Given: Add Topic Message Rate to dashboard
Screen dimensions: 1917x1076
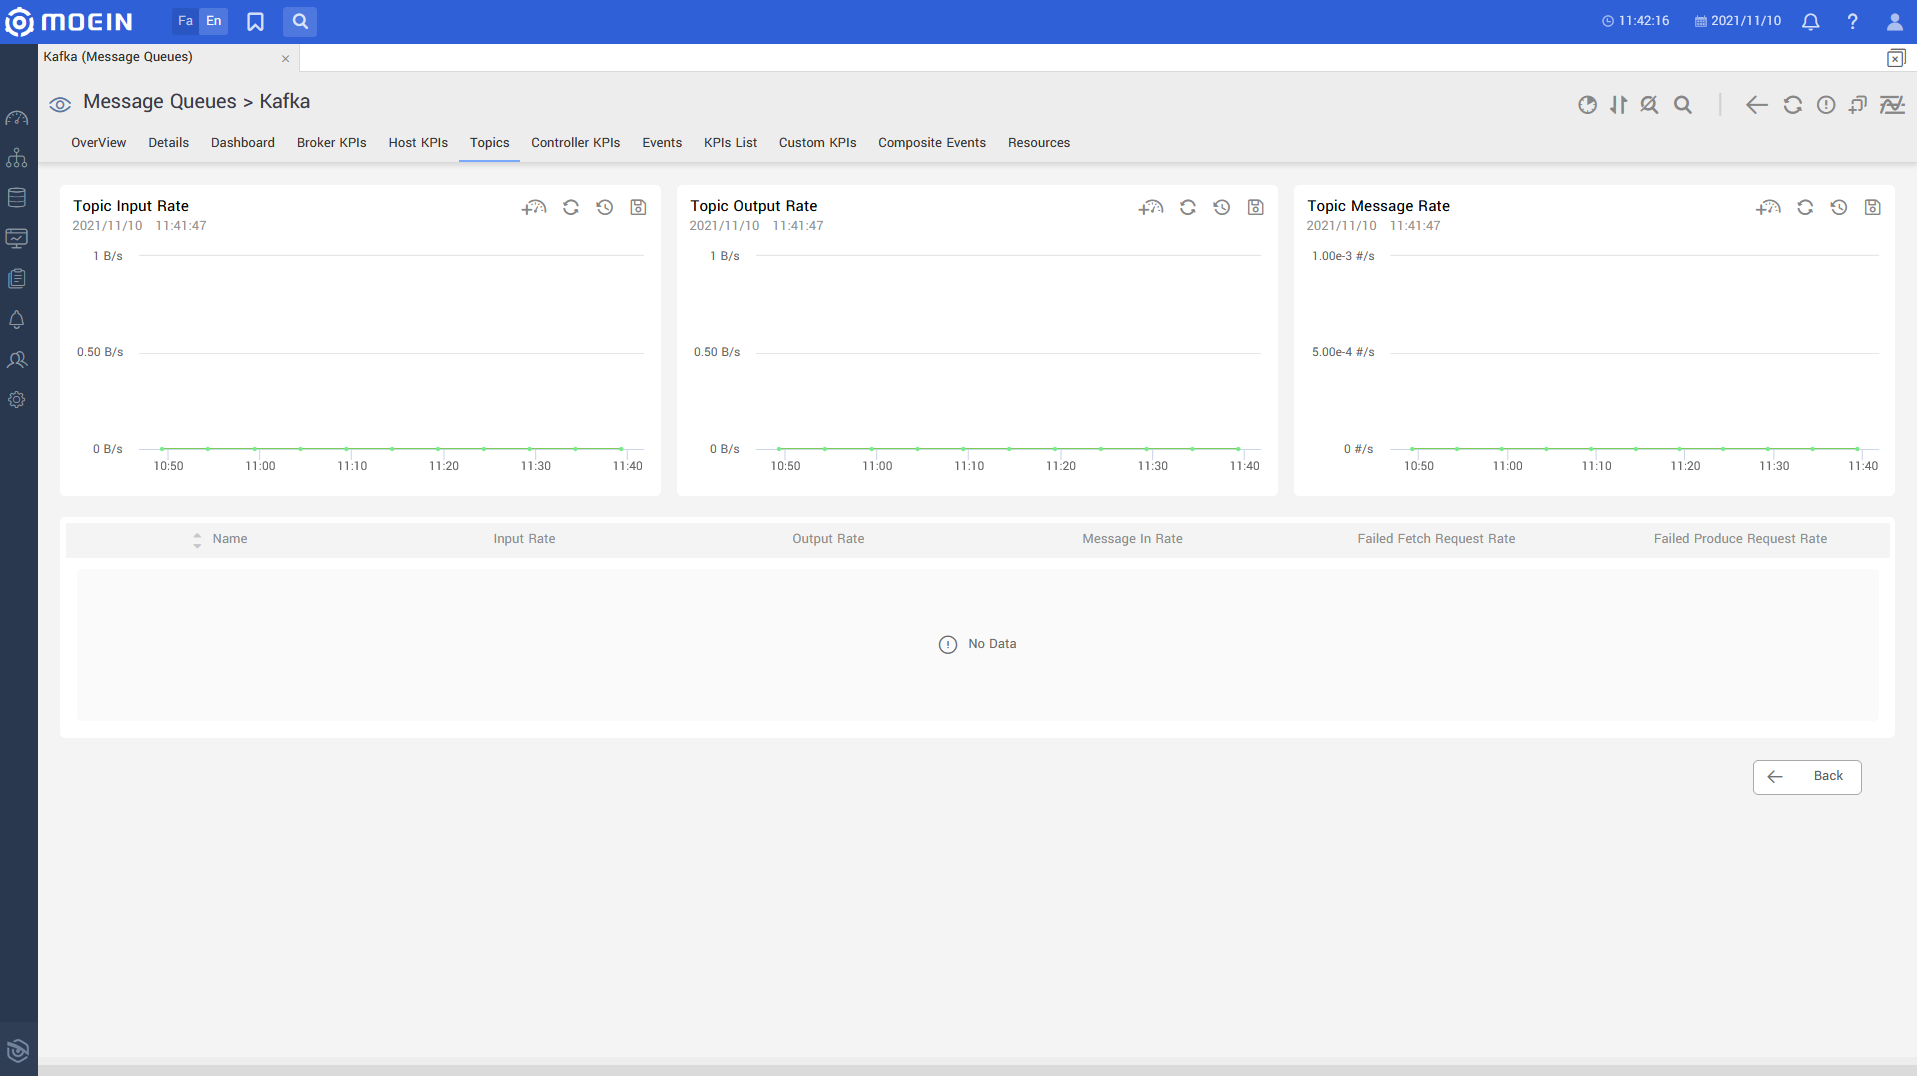Looking at the screenshot, I should point(1768,207).
